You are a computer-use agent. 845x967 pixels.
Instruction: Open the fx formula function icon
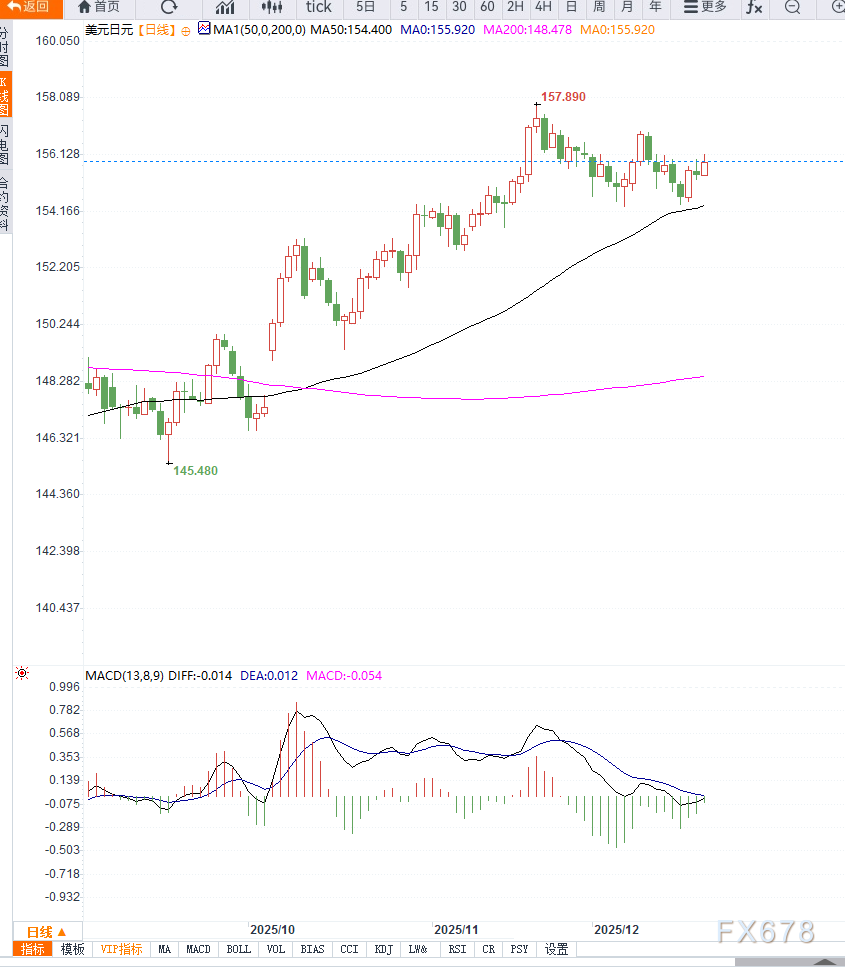pos(754,7)
